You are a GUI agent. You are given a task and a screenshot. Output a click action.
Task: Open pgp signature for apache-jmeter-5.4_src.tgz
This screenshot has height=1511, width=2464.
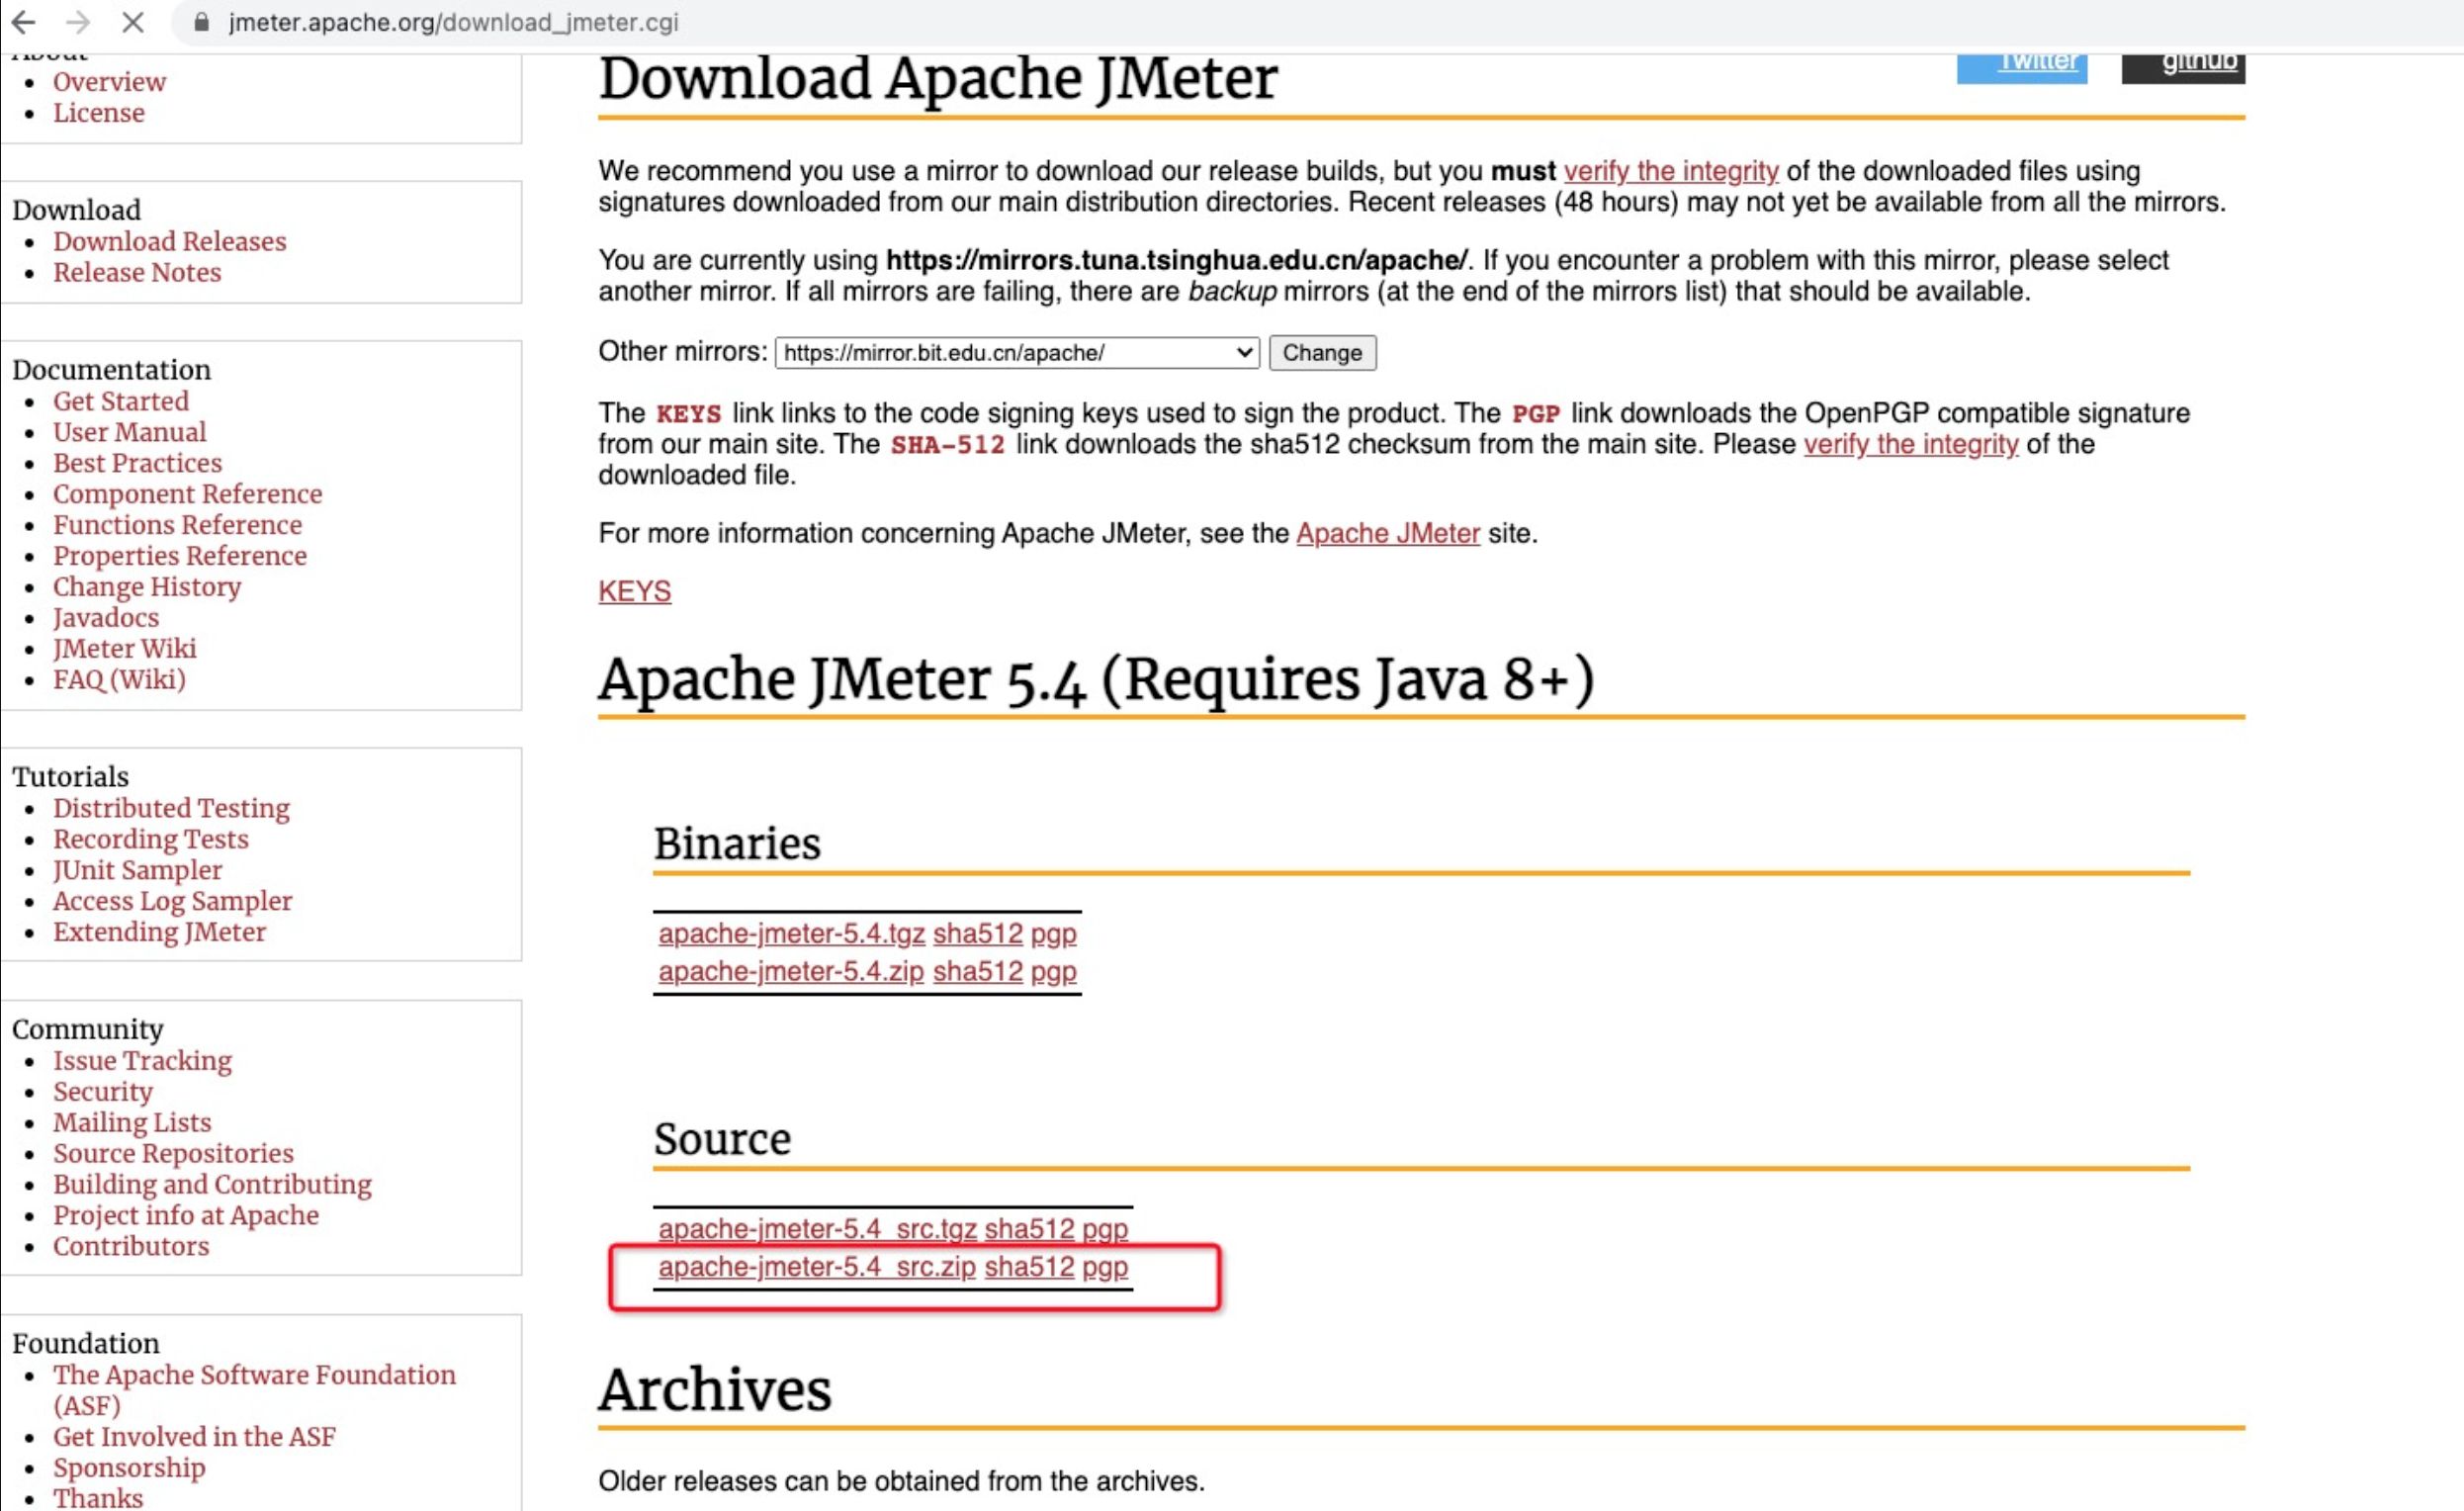pyautogui.click(x=1105, y=1230)
